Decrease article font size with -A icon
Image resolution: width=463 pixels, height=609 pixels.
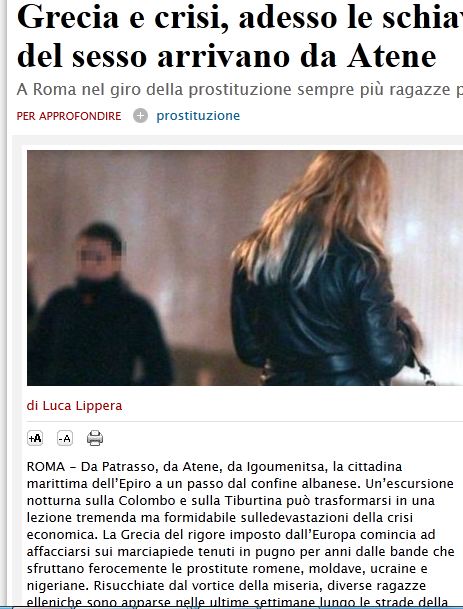coord(64,438)
